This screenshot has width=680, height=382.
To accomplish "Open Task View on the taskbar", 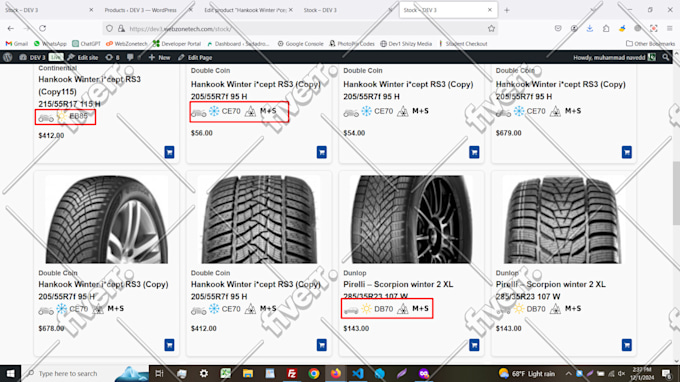I will [x=159, y=373].
